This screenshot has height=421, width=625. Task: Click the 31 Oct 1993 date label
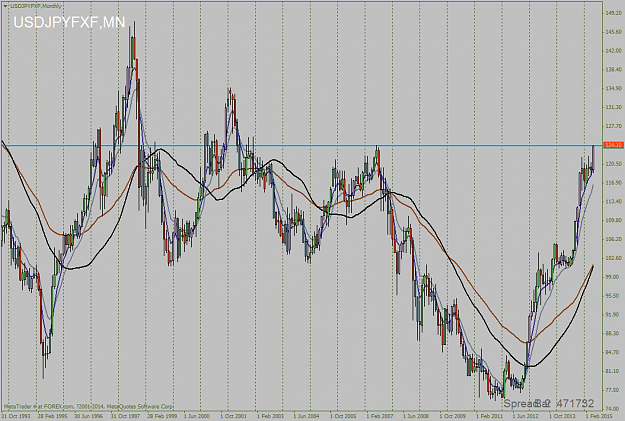point(16,416)
